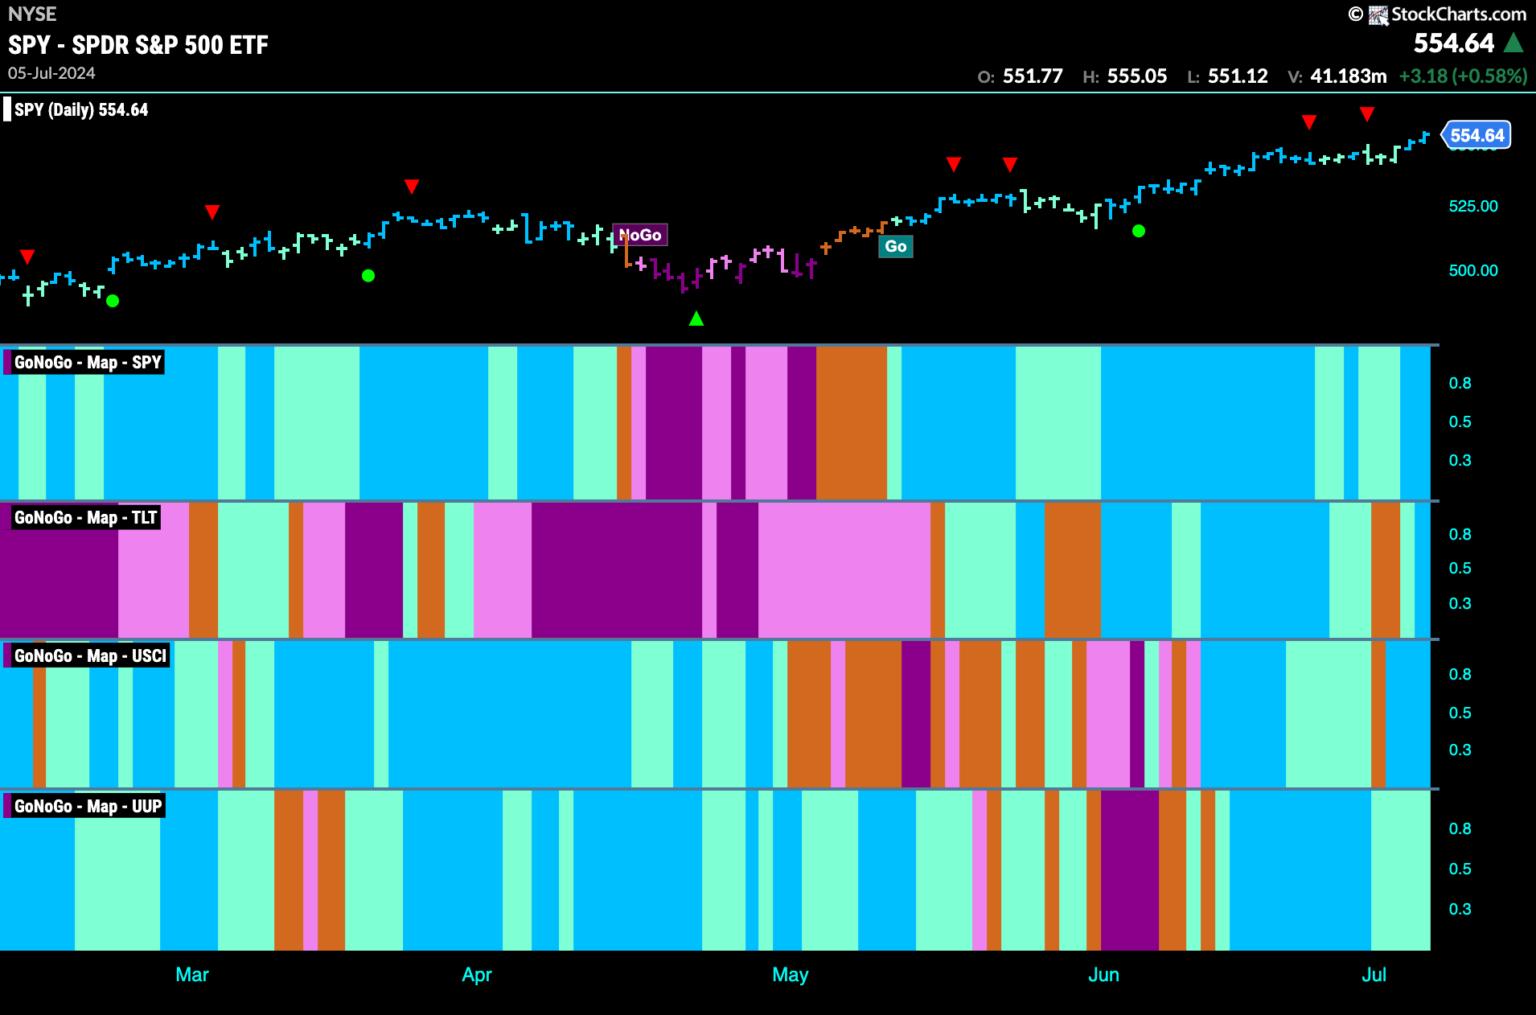Click the GoNoGo - Map - UUP panel label
Viewport: 1536px width, 1015px height.
[87, 806]
